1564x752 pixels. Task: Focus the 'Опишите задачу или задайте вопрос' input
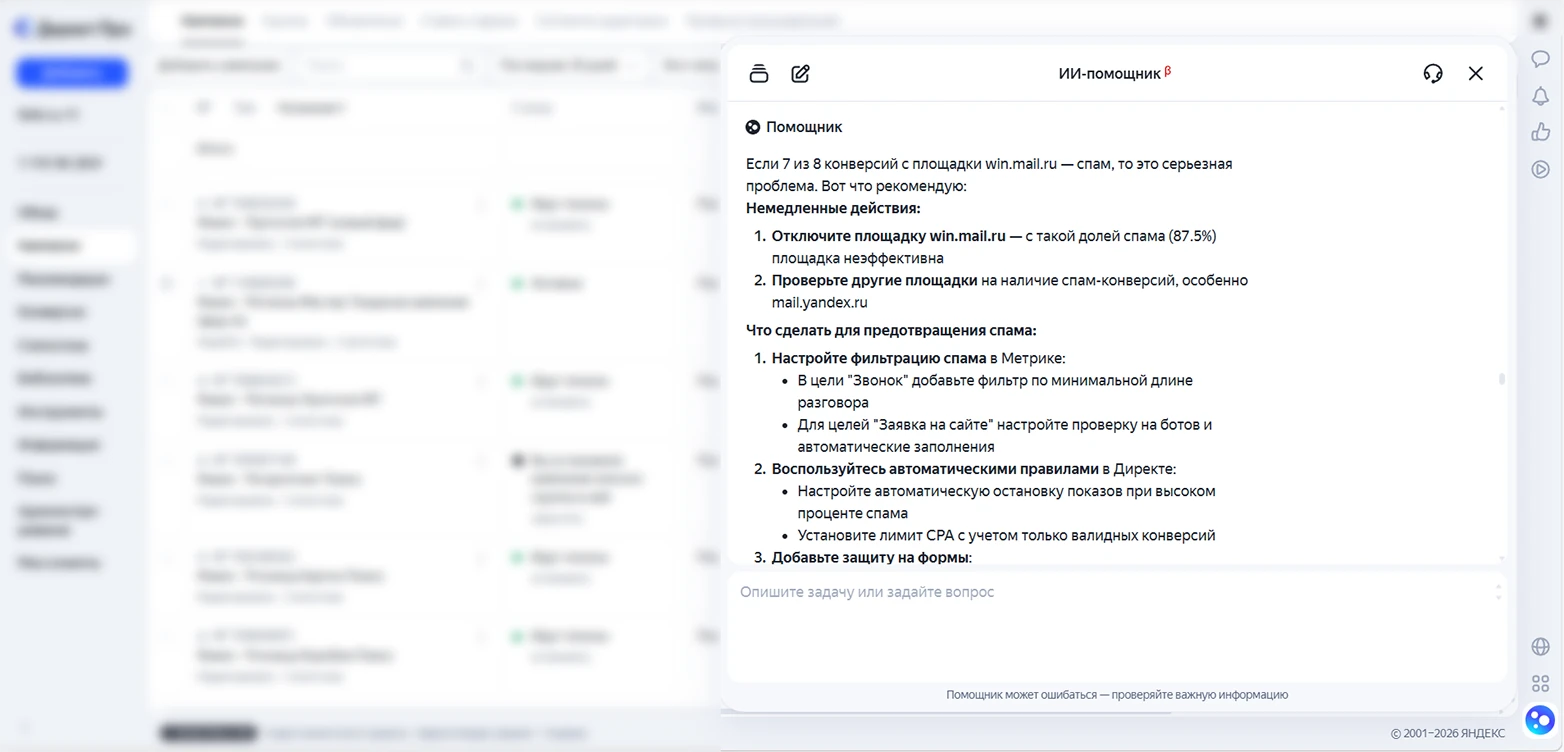pyautogui.click(x=1117, y=626)
